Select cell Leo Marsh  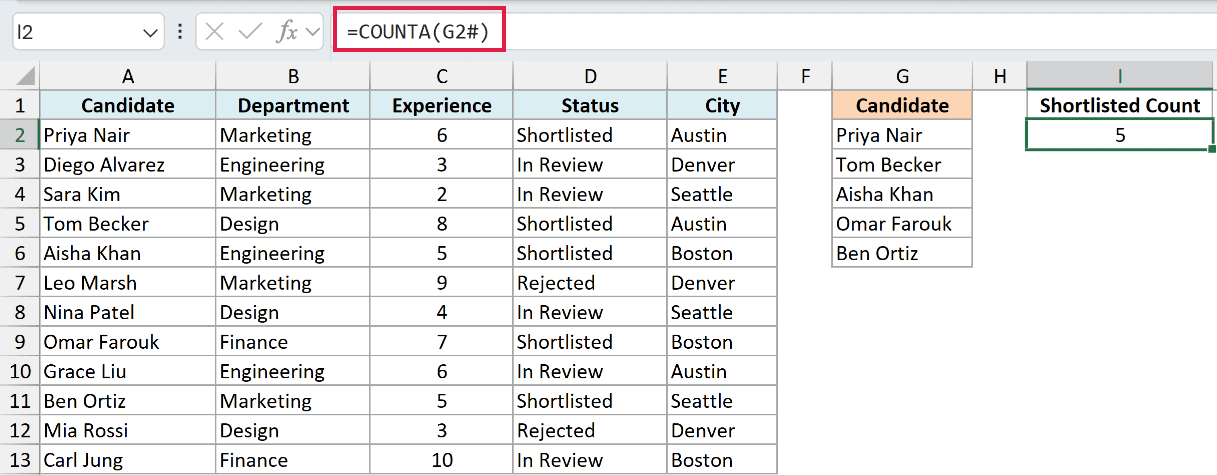point(128,283)
